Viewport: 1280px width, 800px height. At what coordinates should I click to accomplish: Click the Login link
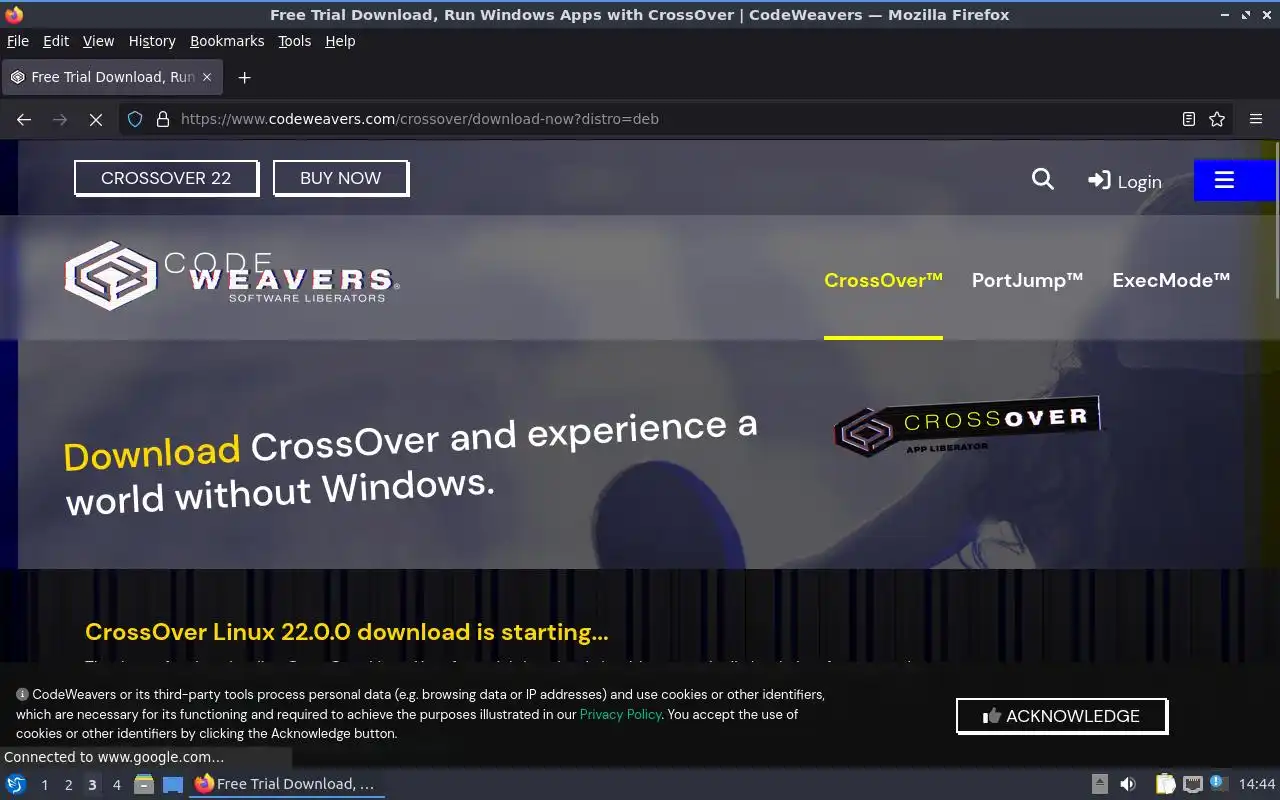pyautogui.click(x=1125, y=181)
